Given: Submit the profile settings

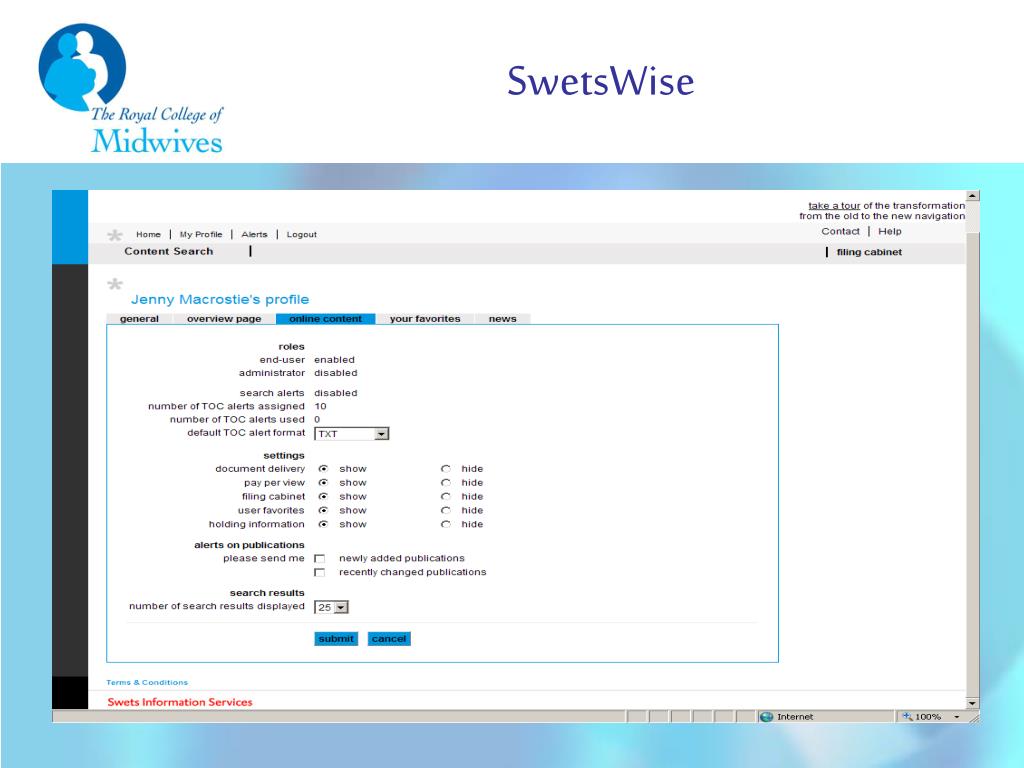Looking at the screenshot, I should coord(336,639).
